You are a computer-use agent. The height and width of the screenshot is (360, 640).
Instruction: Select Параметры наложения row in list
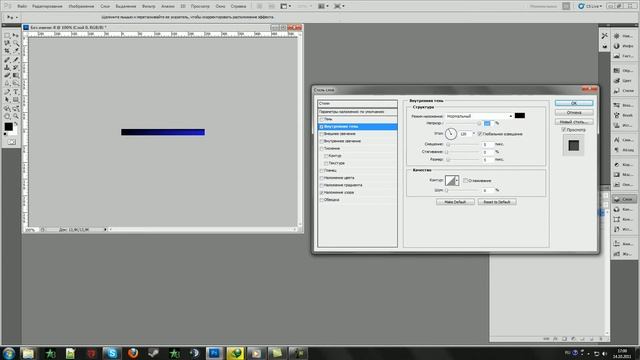click(358, 111)
